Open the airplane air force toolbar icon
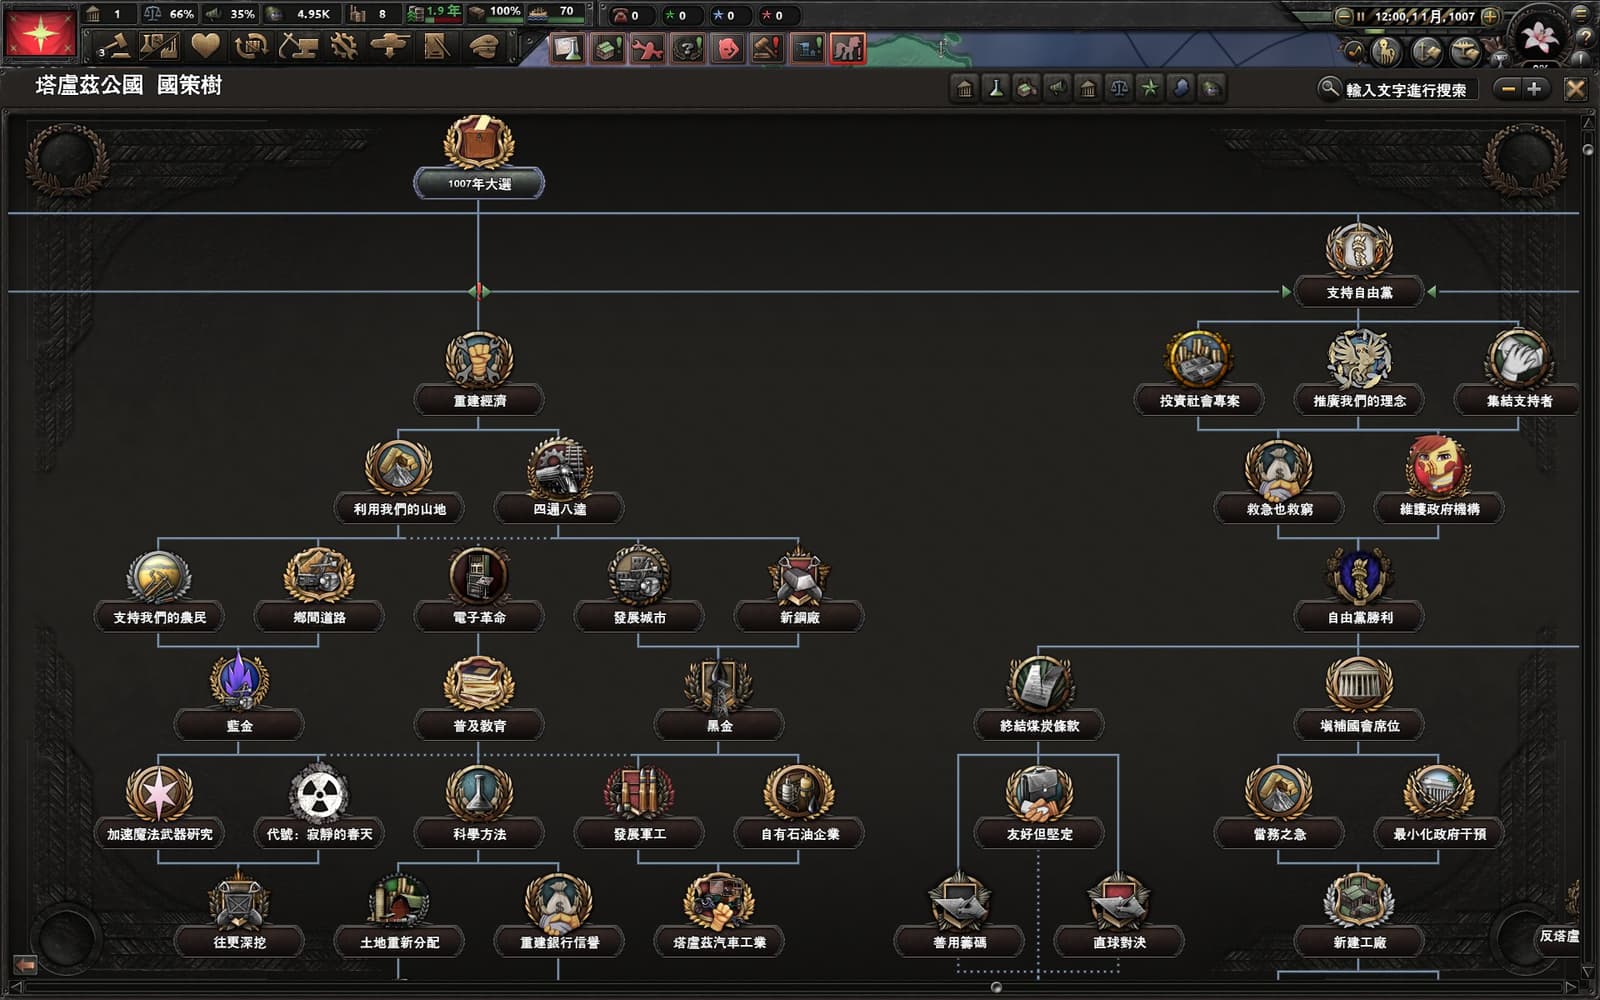The image size is (1600, 1000). tap(389, 46)
